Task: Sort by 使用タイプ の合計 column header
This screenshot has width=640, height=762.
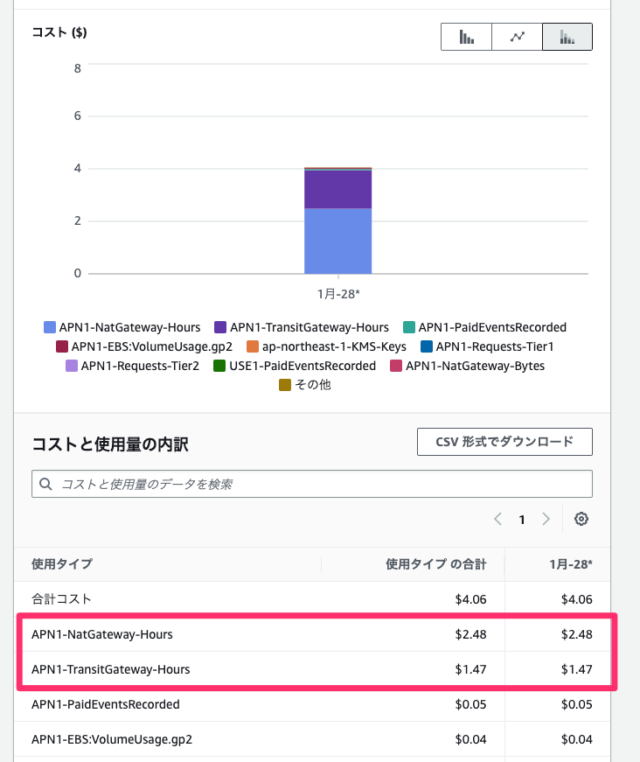Action: pyautogui.click(x=435, y=564)
